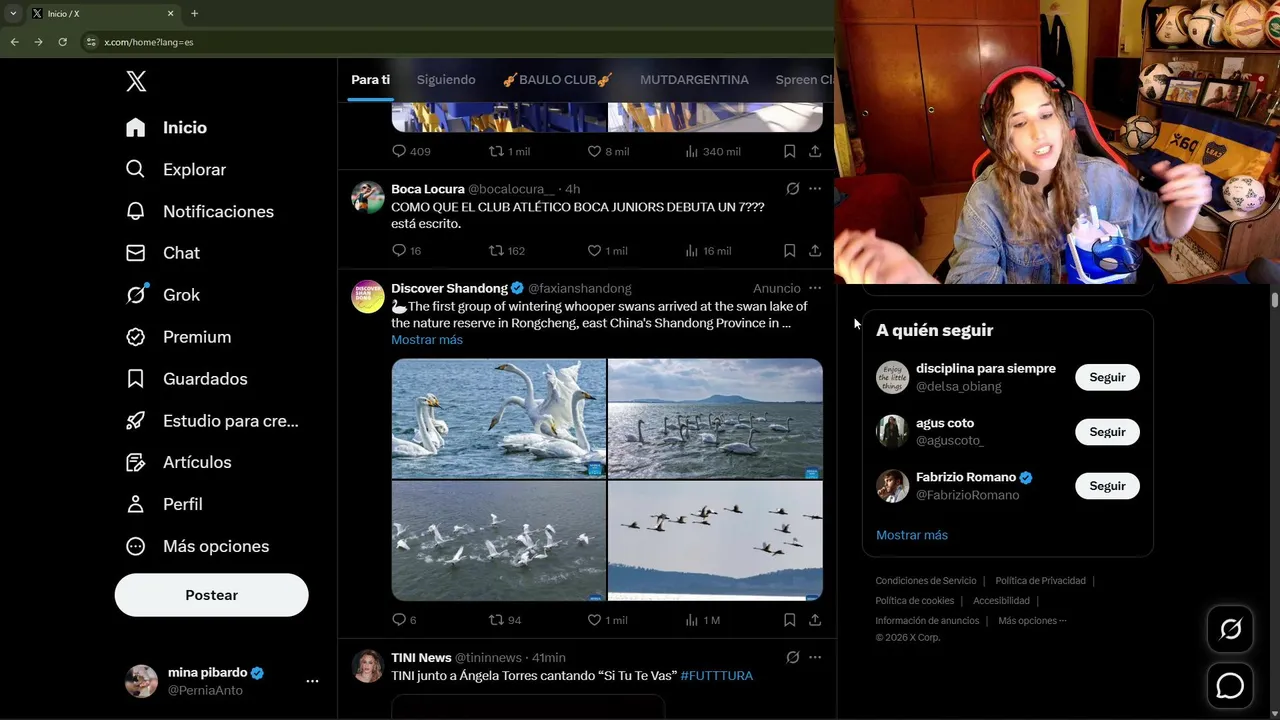Open browser tab search dropdown
Image resolution: width=1280 pixels, height=720 pixels.
[13, 14]
